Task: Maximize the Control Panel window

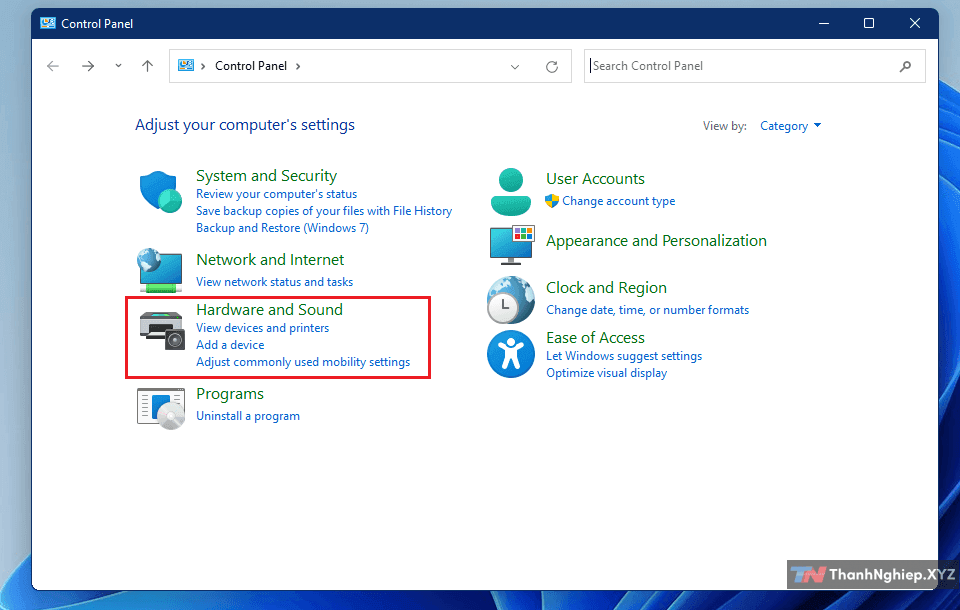Action: coord(869,23)
